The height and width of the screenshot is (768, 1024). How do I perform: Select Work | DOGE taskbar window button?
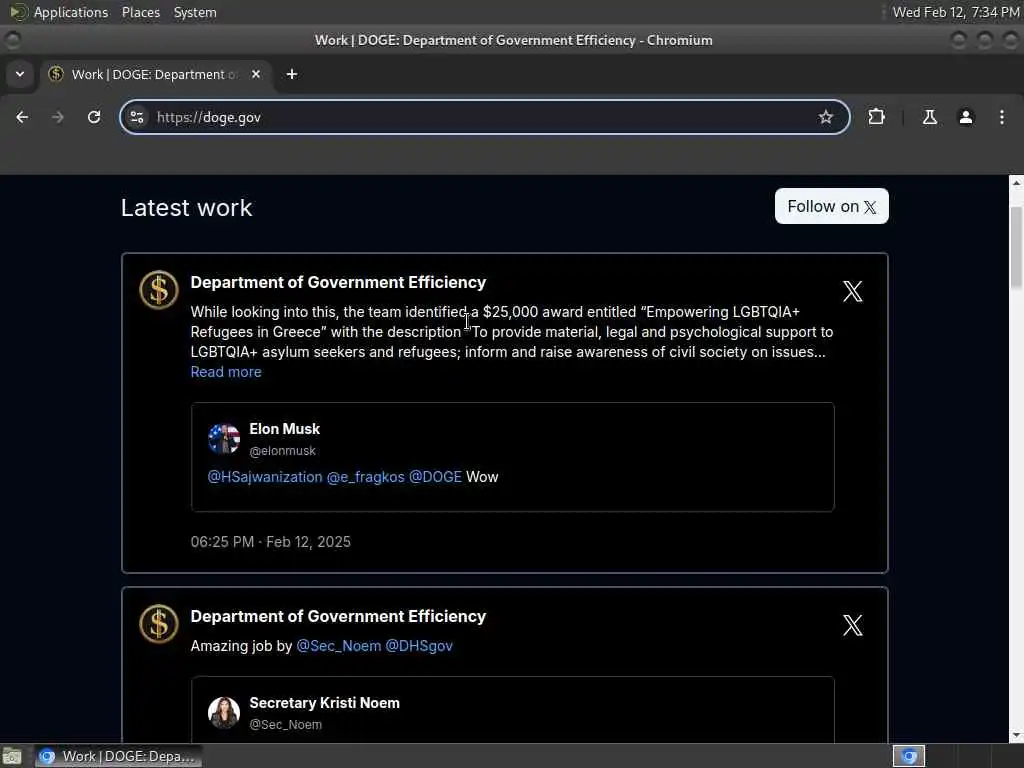118,756
